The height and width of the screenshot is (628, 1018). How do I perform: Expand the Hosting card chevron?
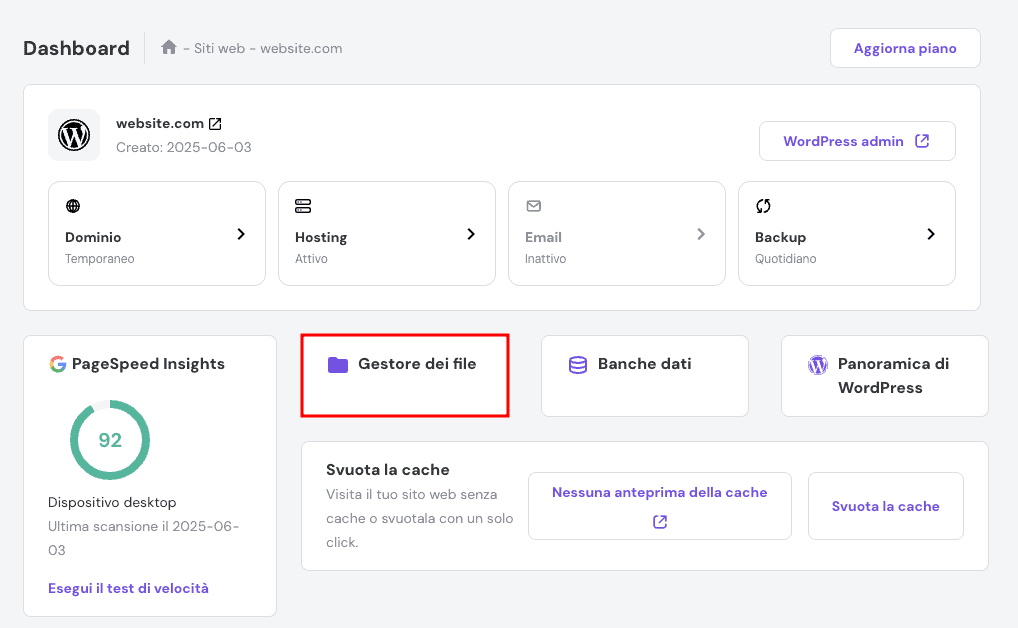point(471,233)
